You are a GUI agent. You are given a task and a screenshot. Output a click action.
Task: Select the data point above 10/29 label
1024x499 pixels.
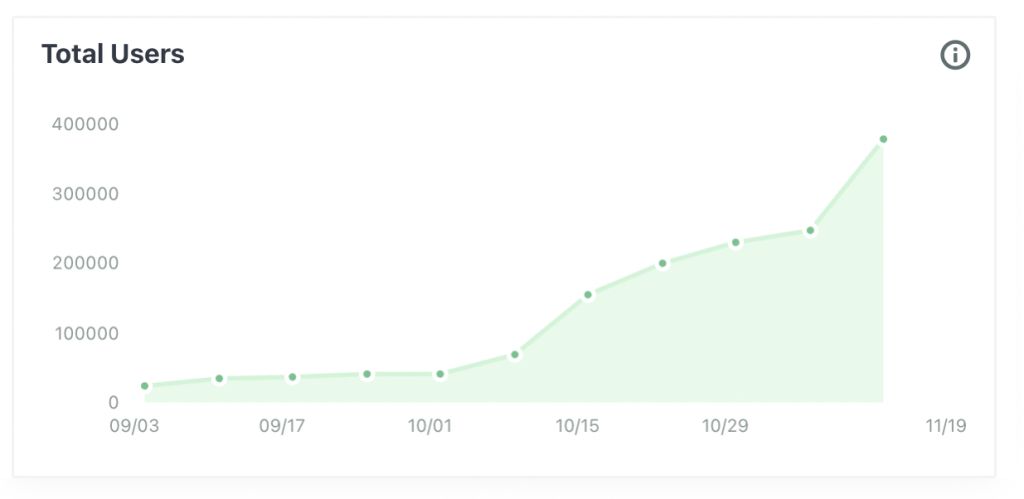(x=736, y=243)
